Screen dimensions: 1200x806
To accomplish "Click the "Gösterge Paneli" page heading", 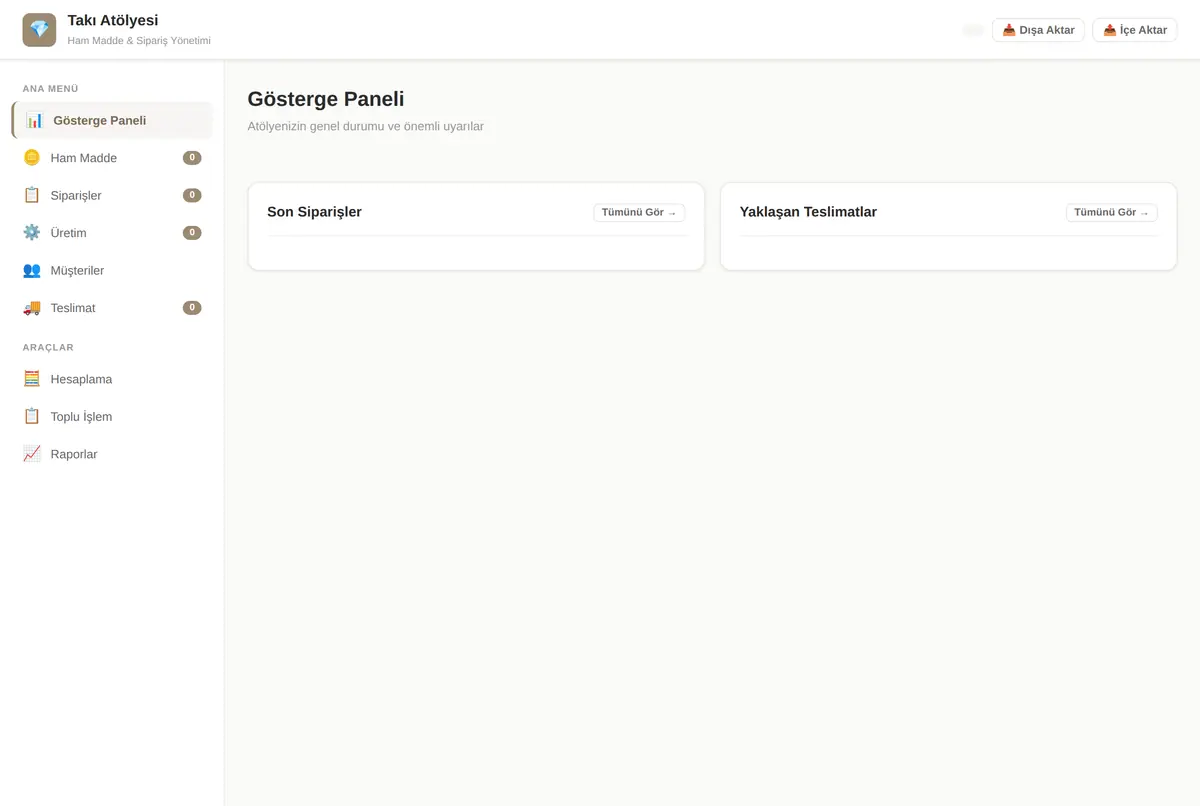I will (x=326, y=99).
